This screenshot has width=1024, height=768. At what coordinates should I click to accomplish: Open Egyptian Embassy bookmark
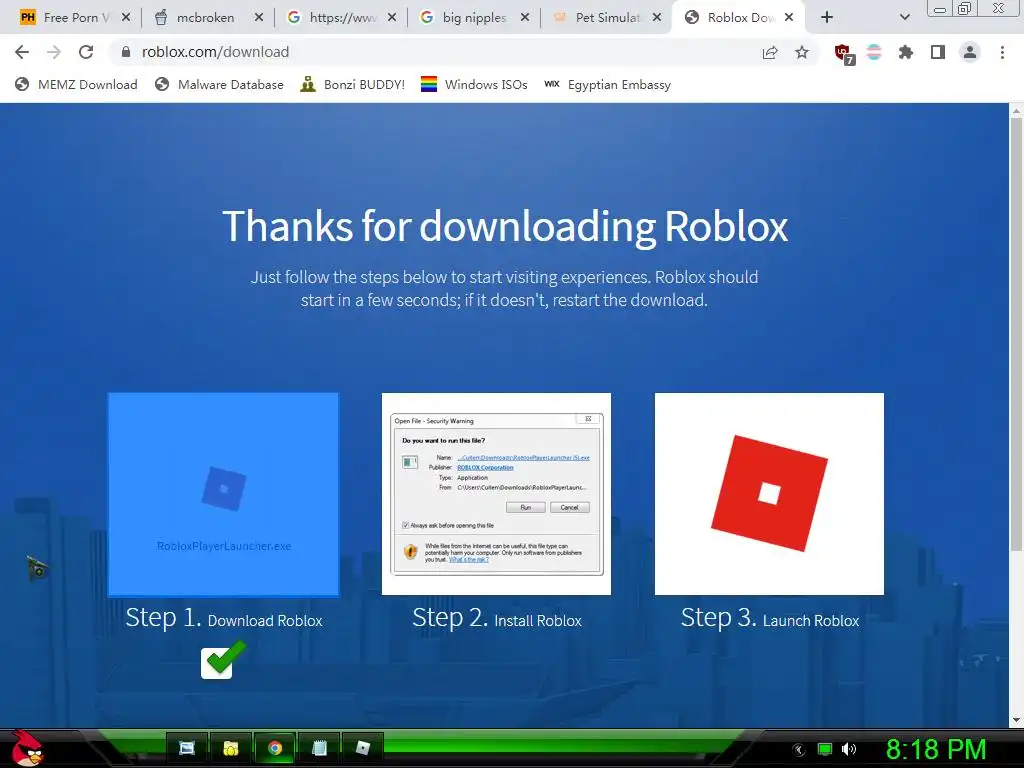(607, 84)
